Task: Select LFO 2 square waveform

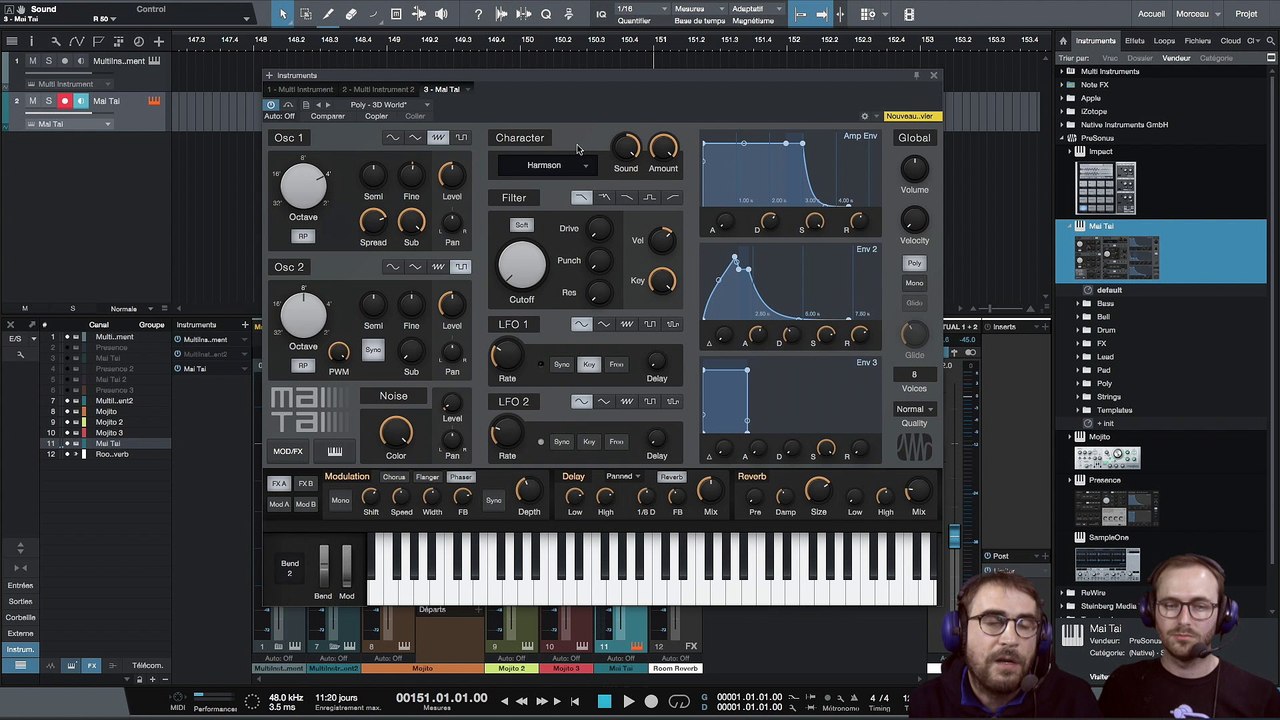Action: 650,401
